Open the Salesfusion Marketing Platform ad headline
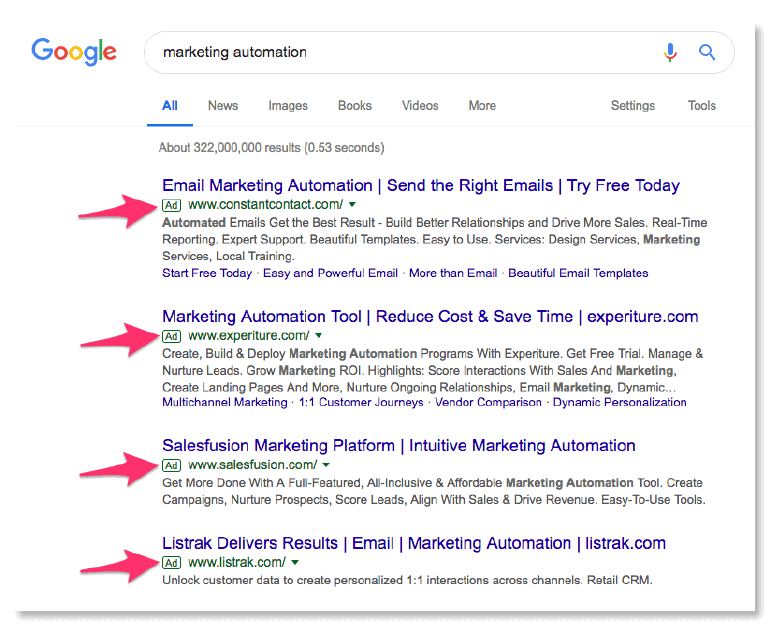 (x=398, y=445)
